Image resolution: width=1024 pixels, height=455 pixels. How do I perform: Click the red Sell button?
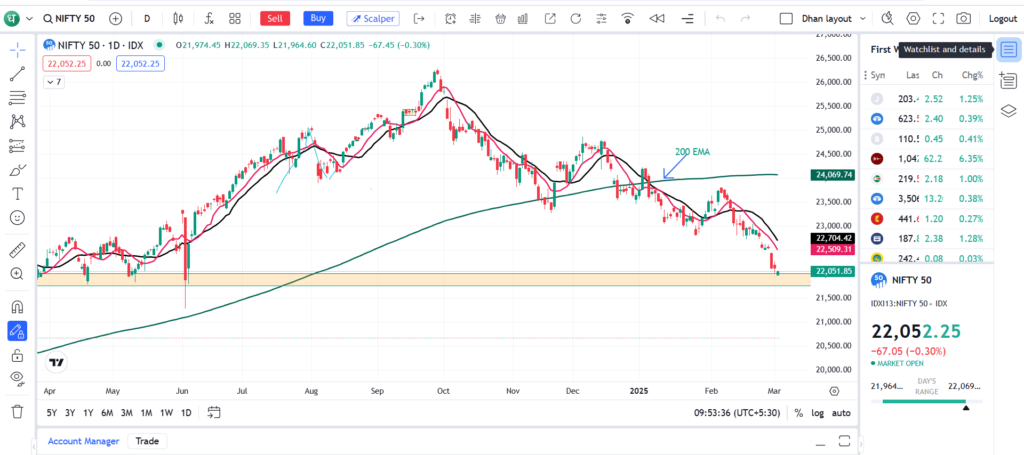click(x=275, y=18)
